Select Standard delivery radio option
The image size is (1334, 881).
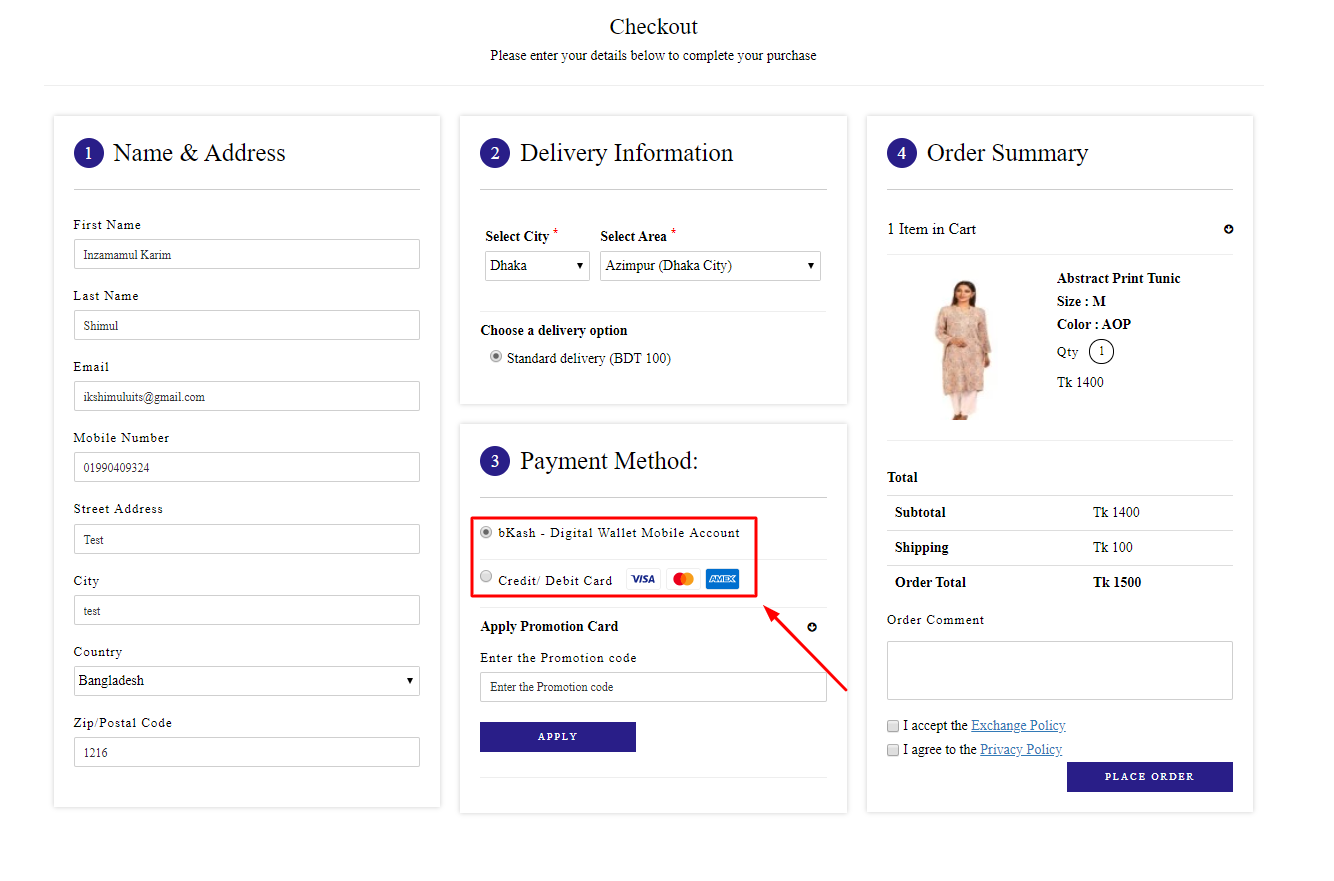point(496,356)
